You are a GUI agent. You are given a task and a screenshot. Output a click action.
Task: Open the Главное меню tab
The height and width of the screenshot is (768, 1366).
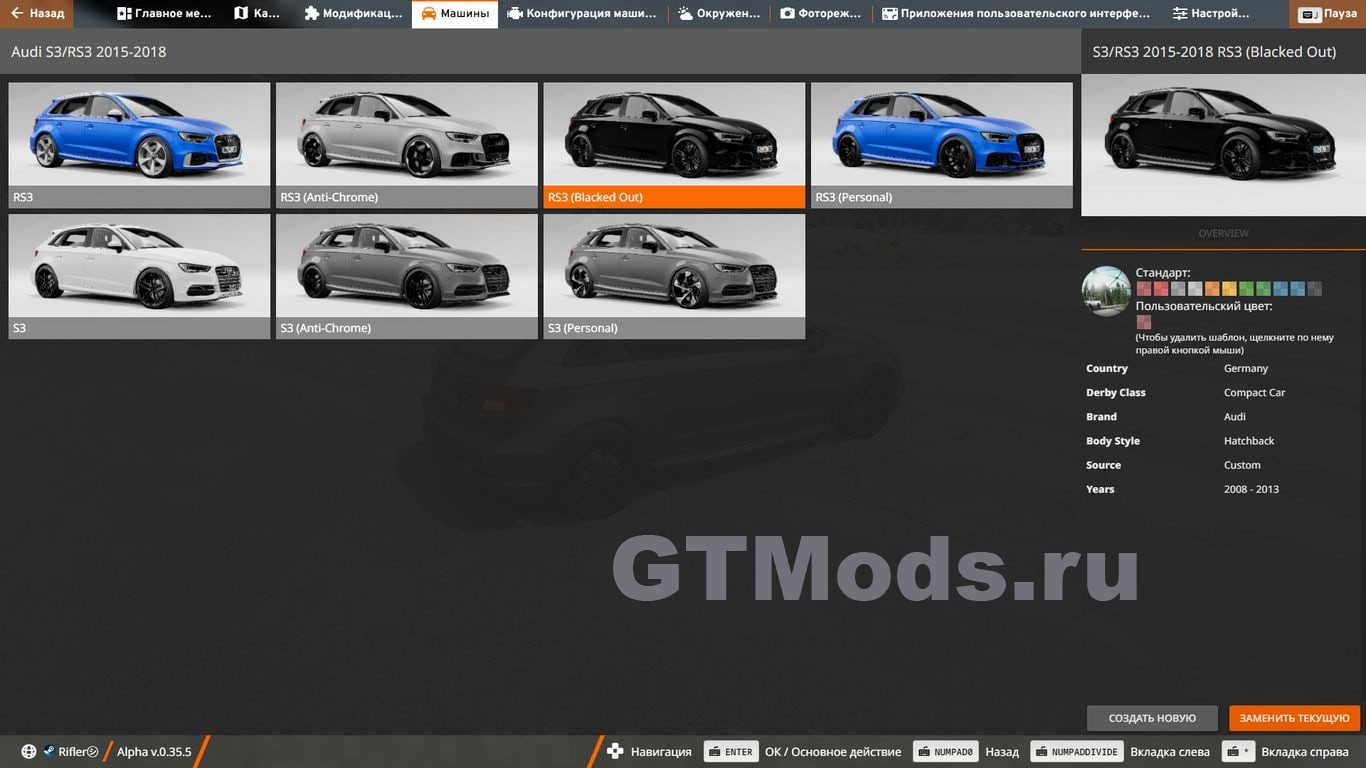165,14
